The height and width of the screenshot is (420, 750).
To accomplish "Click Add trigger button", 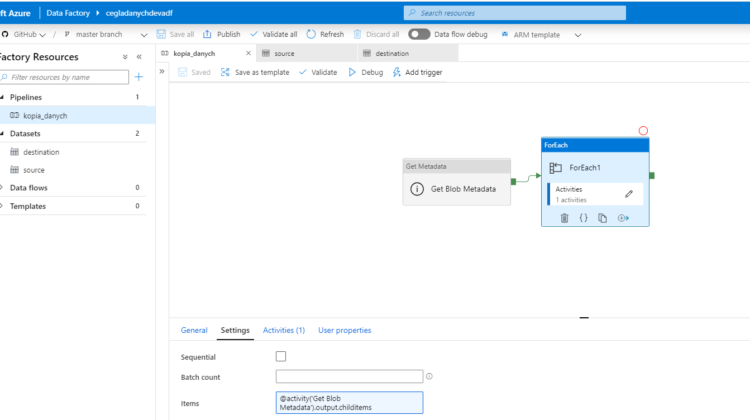I will point(417,72).
